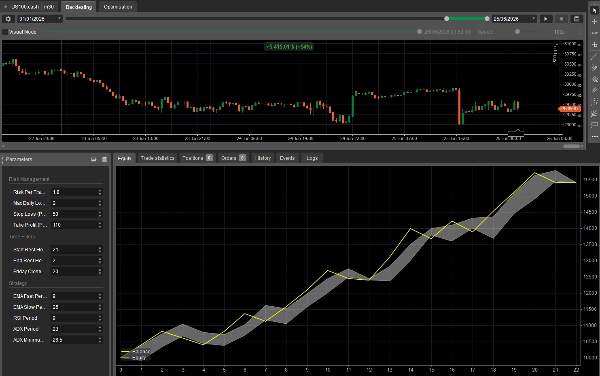Select the dotted levels Fibonacci tool
Viewport: 600px width, 376px height.
coord(594,102)
